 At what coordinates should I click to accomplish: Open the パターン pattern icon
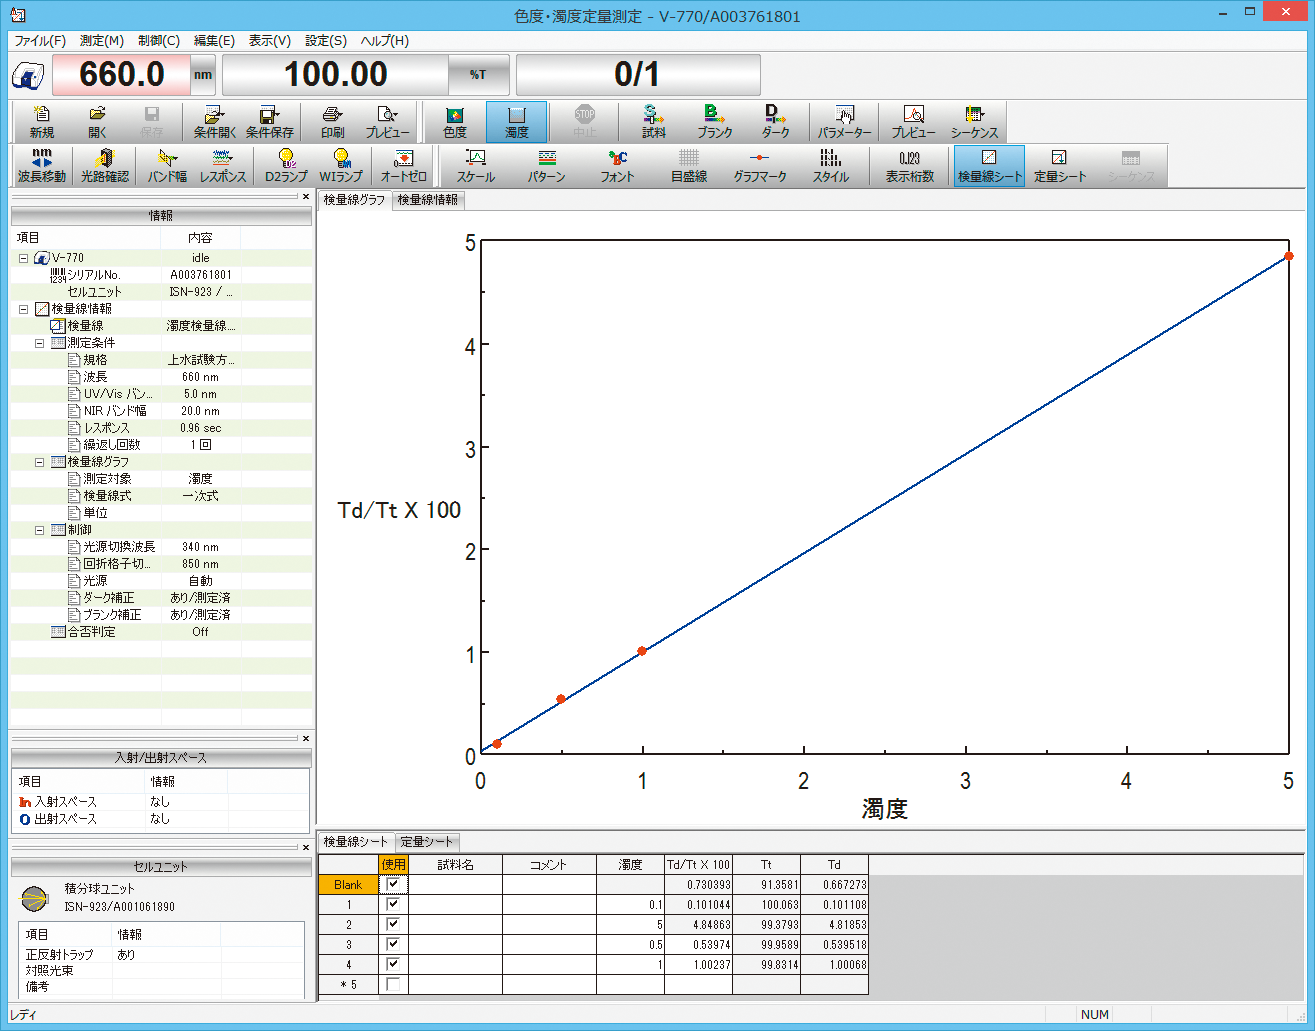[547, 166]
